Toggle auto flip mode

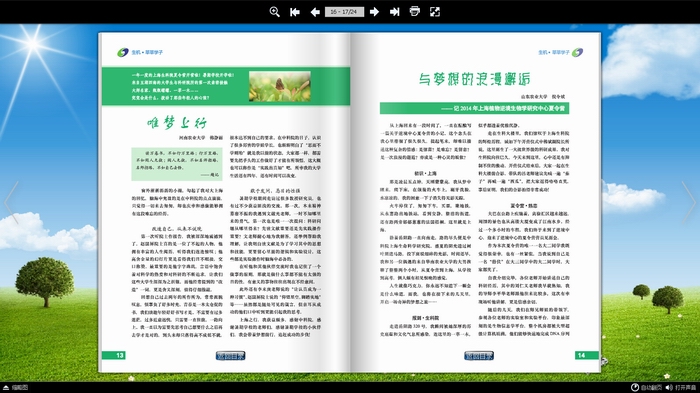pos(646,388)
